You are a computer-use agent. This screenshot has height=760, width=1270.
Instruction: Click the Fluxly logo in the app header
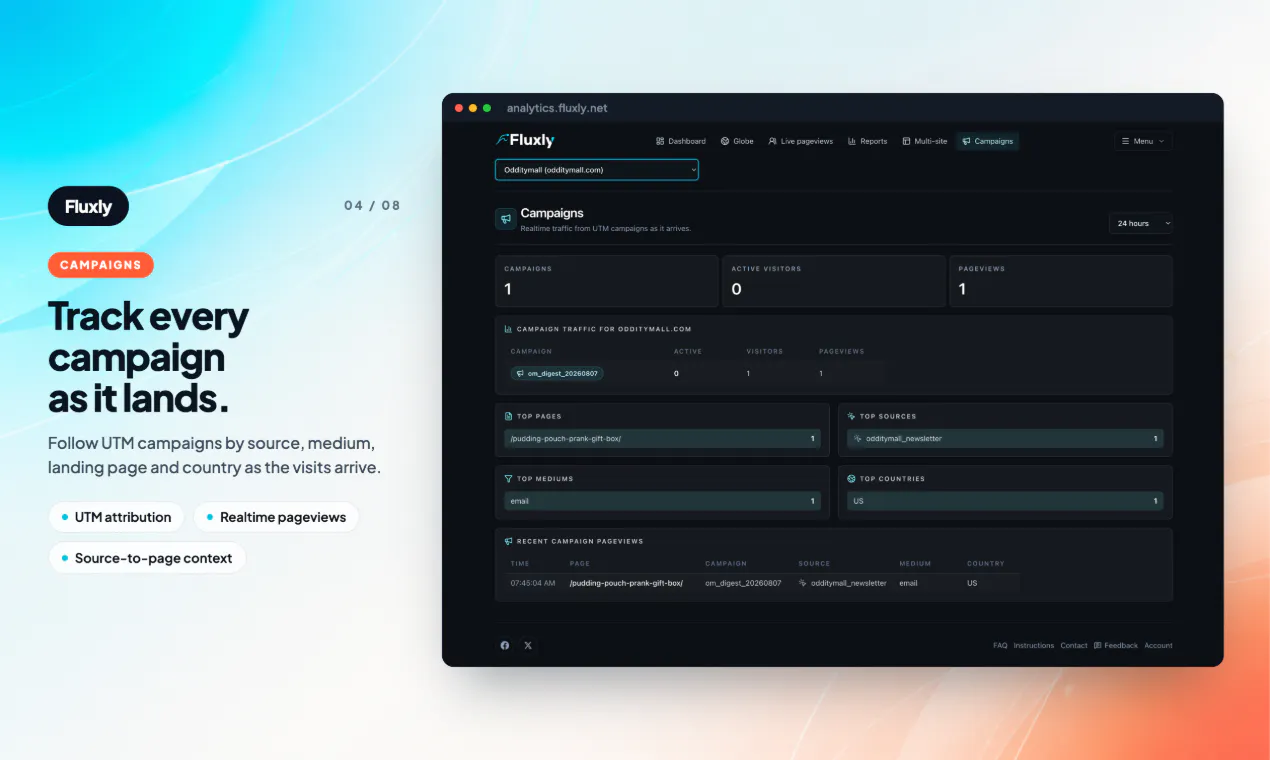point(525,141)
